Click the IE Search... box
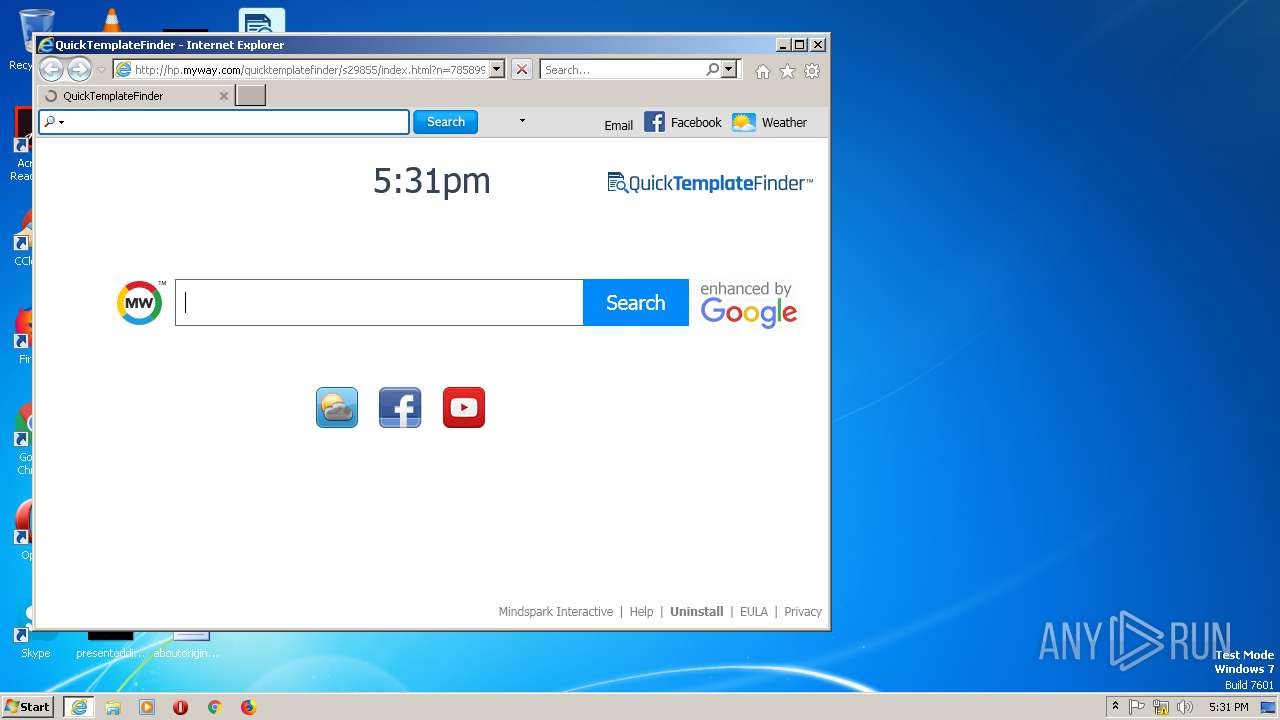The image size is (1280, 720). [622, 70]
